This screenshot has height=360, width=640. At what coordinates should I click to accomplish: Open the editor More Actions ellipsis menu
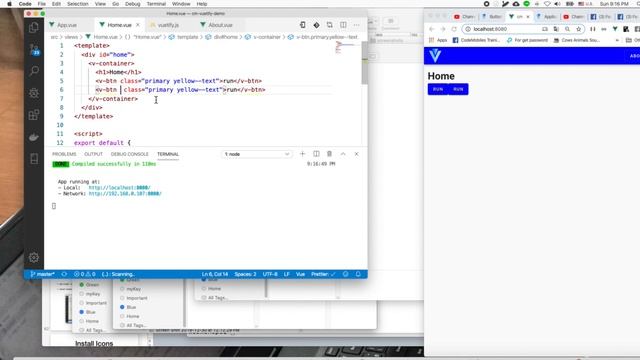pos(356,25)
